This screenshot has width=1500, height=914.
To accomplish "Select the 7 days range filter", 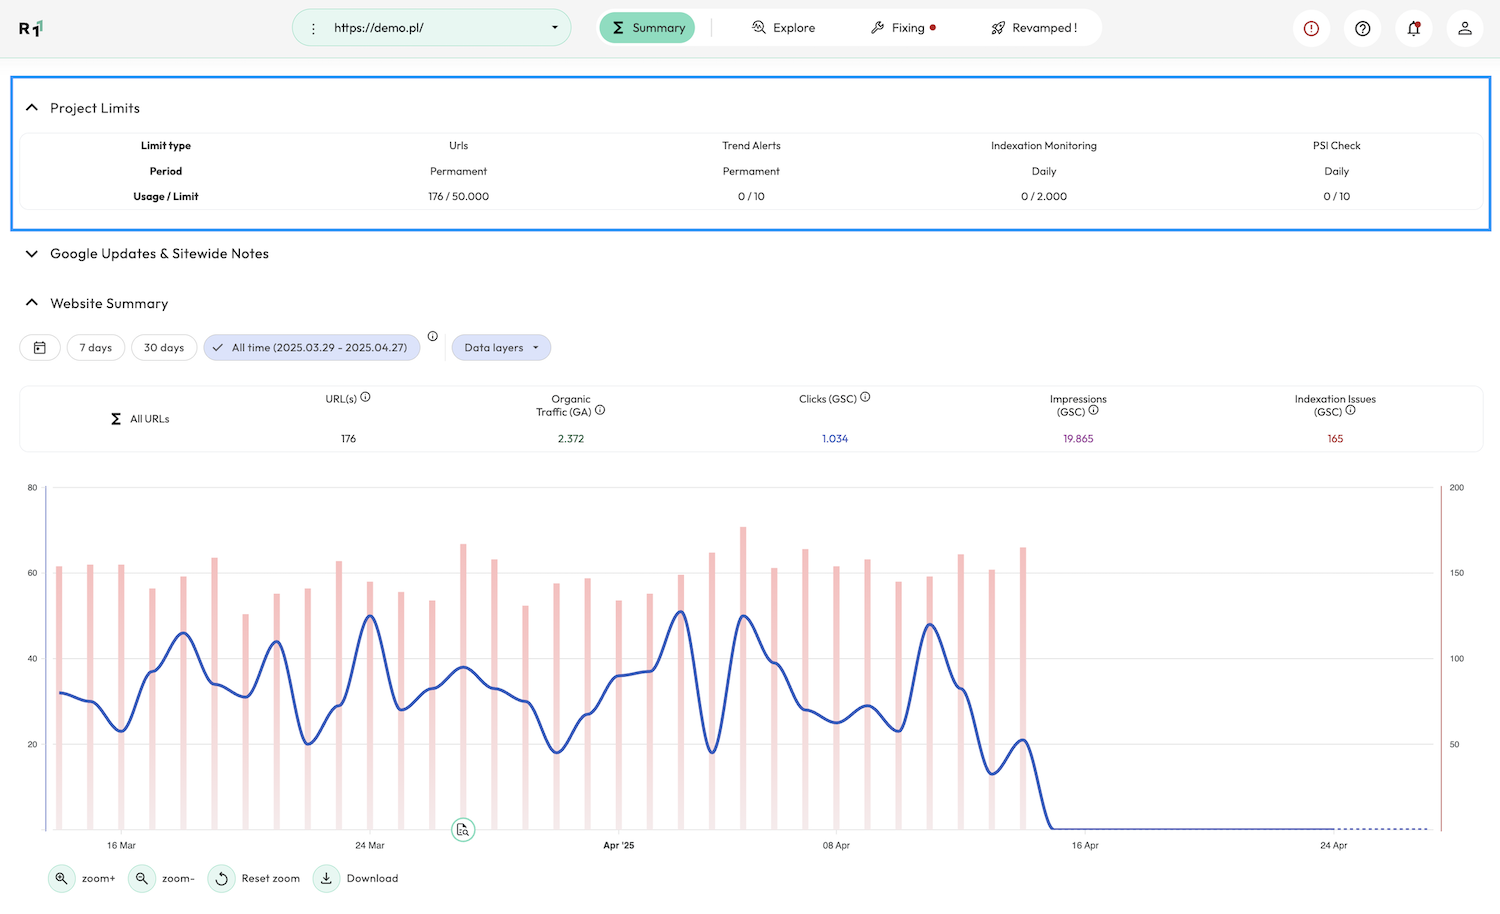I will (x=96, y=348).
